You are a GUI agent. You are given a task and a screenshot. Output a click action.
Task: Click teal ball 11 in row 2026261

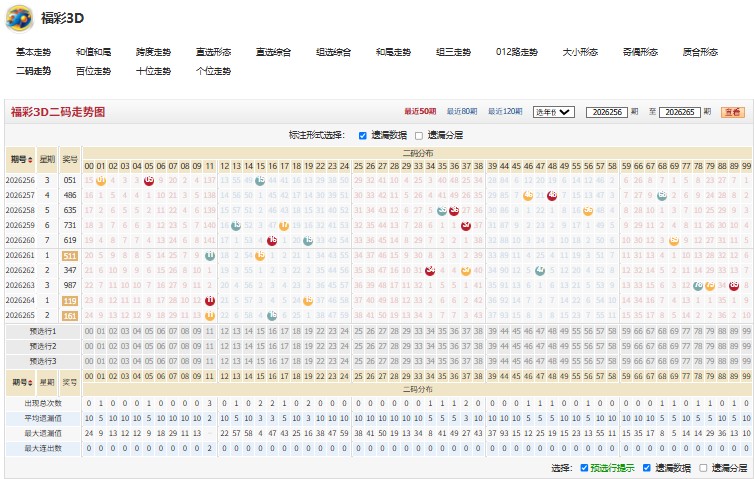[x=210, y=256]
